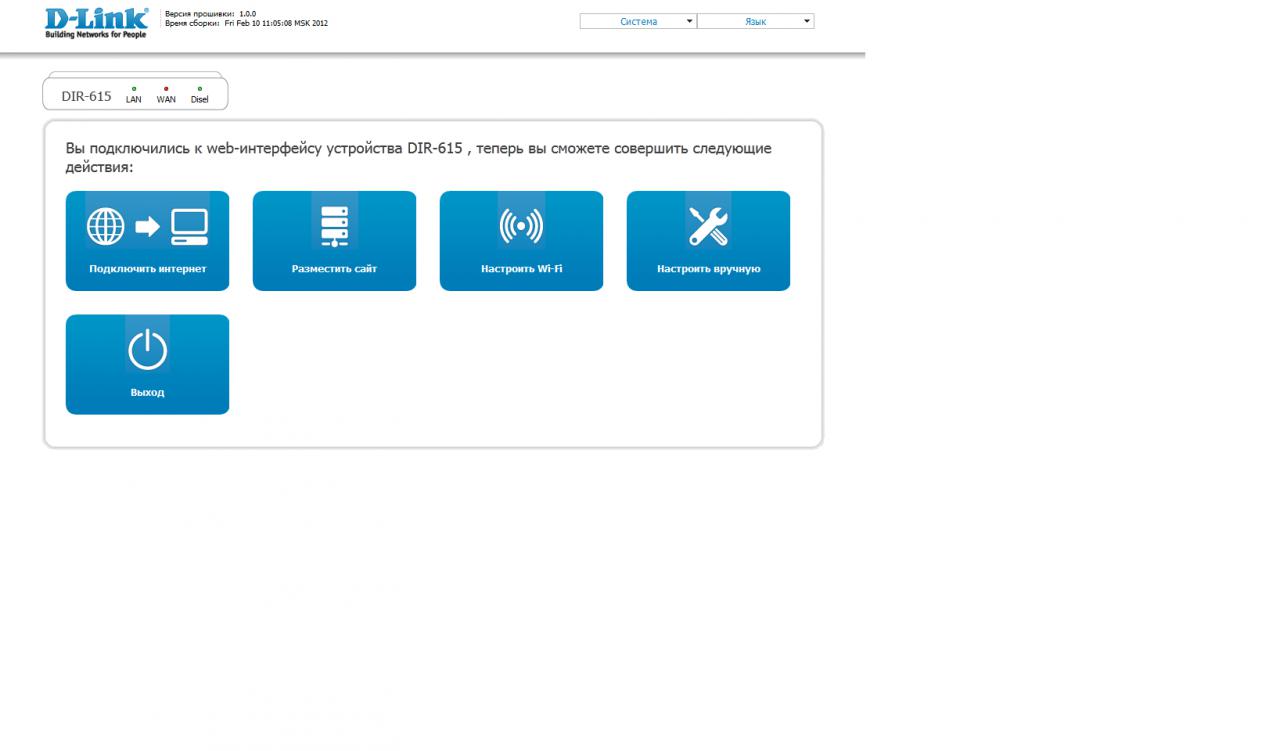The image size is (1280, 751).
Task: Click the red WAN status indicator
Action: tap(166, 89)
